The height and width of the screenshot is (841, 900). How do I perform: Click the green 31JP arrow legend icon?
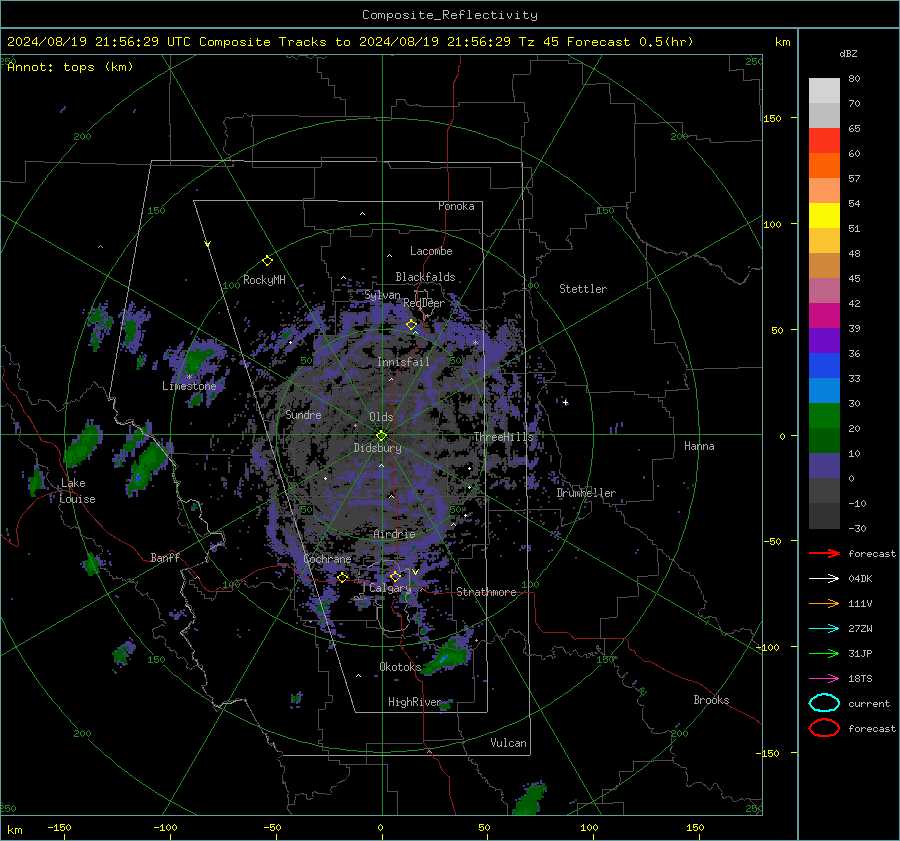tap(824, 653)
